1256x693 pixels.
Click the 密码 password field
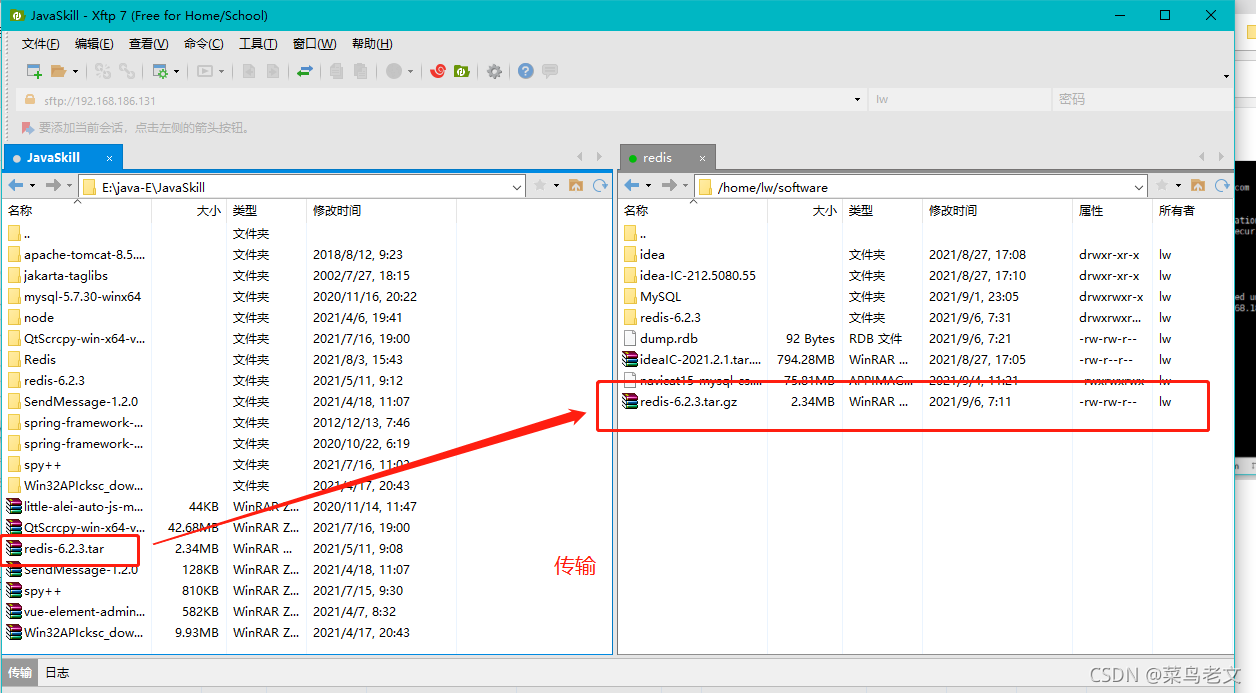coord(1141,100)
